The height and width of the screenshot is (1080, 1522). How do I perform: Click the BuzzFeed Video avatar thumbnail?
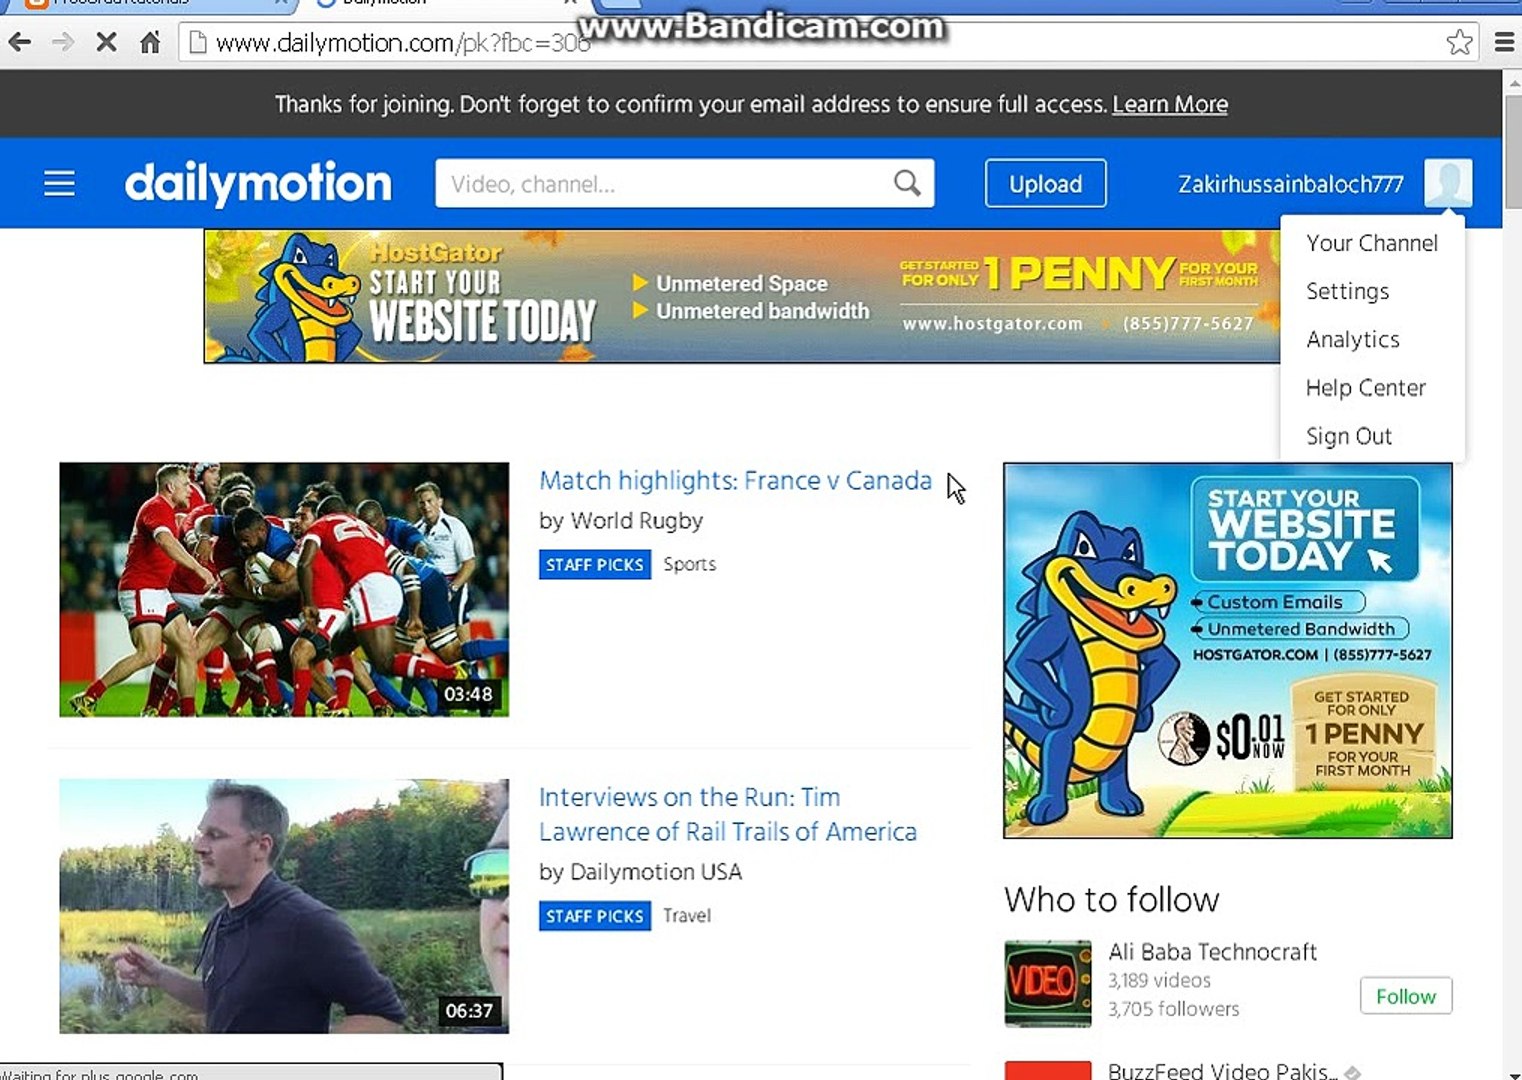[x=1047, y=1070]
